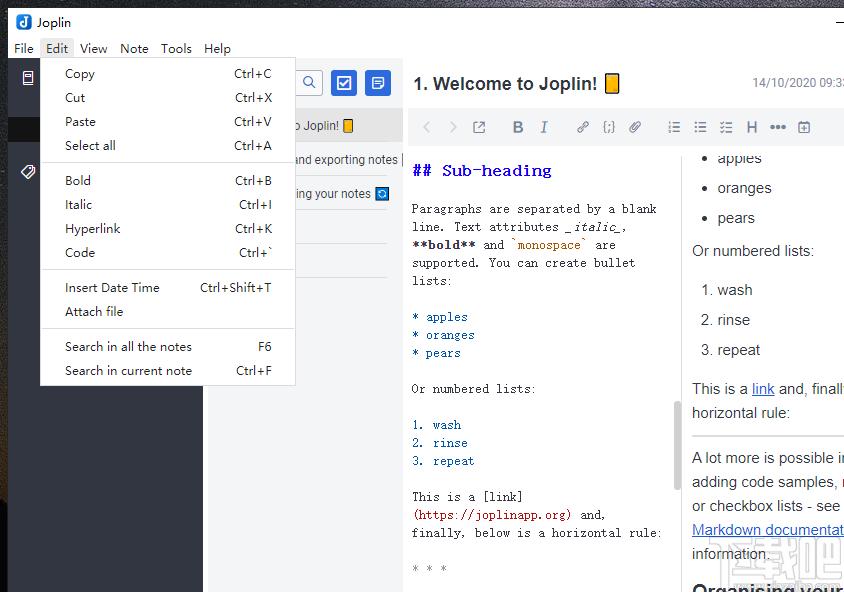Insert code block with braces icon
The height and width of the screenshot is (592, 844).
click(x=609, y=127)
